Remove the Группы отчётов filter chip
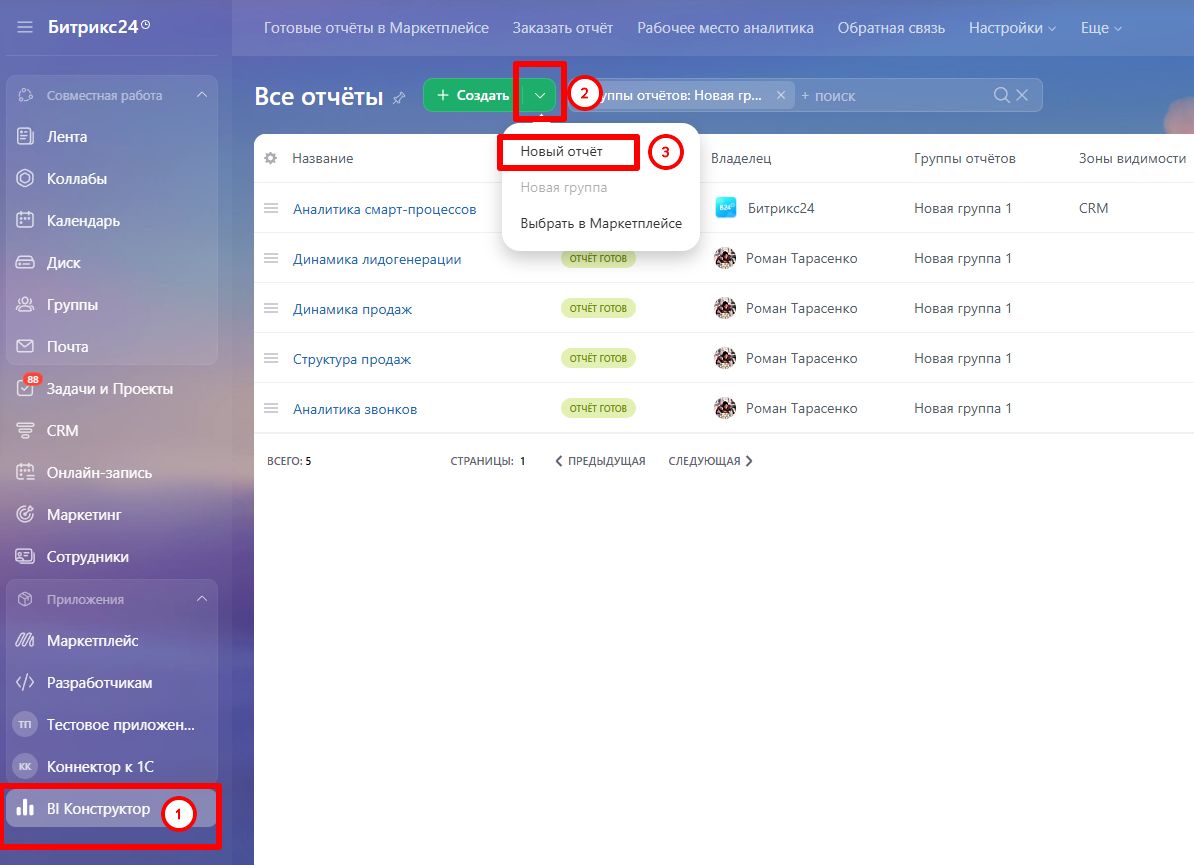Viewport: 1194px width, 865px height. click(781, 95)
